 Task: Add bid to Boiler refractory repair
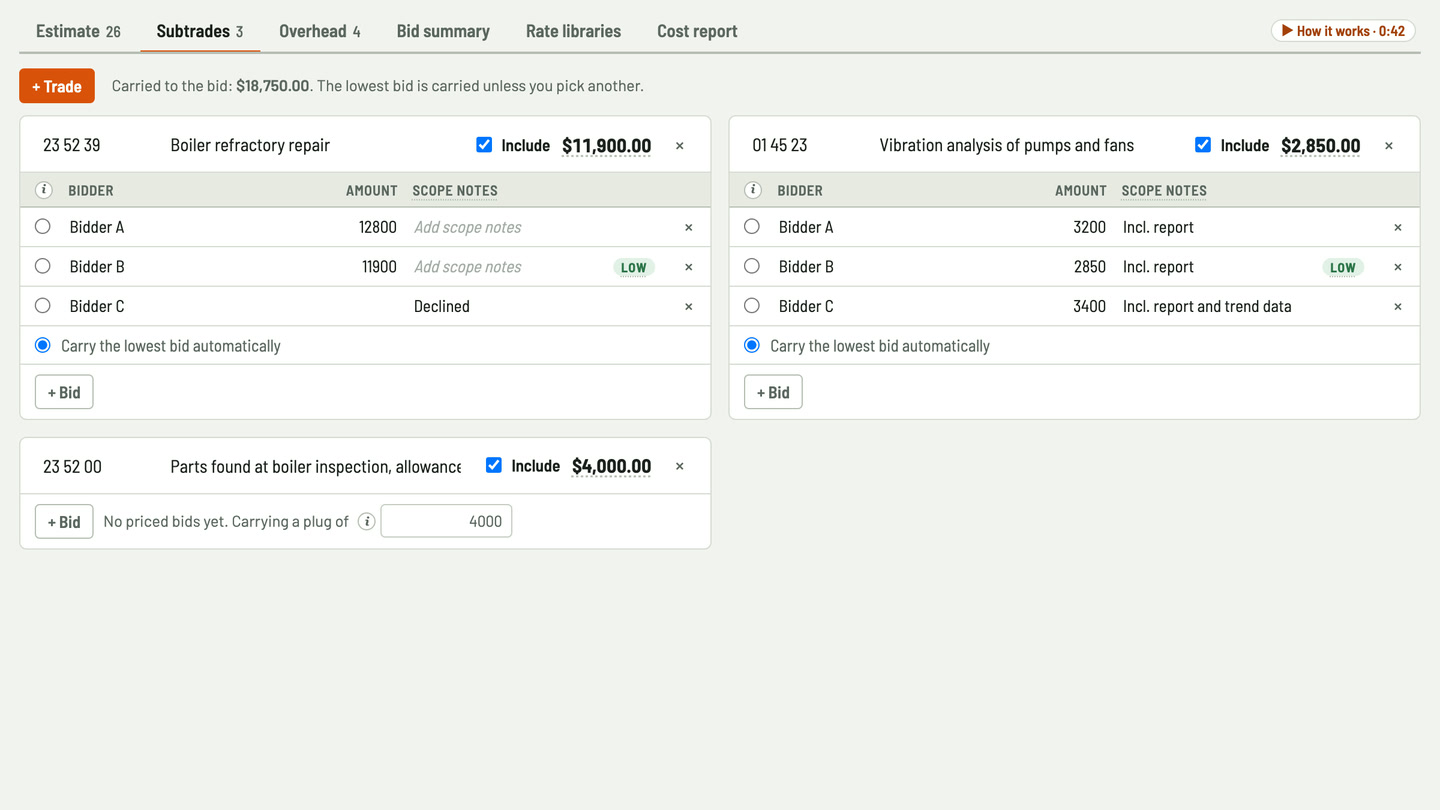click(x=64, y=392)
